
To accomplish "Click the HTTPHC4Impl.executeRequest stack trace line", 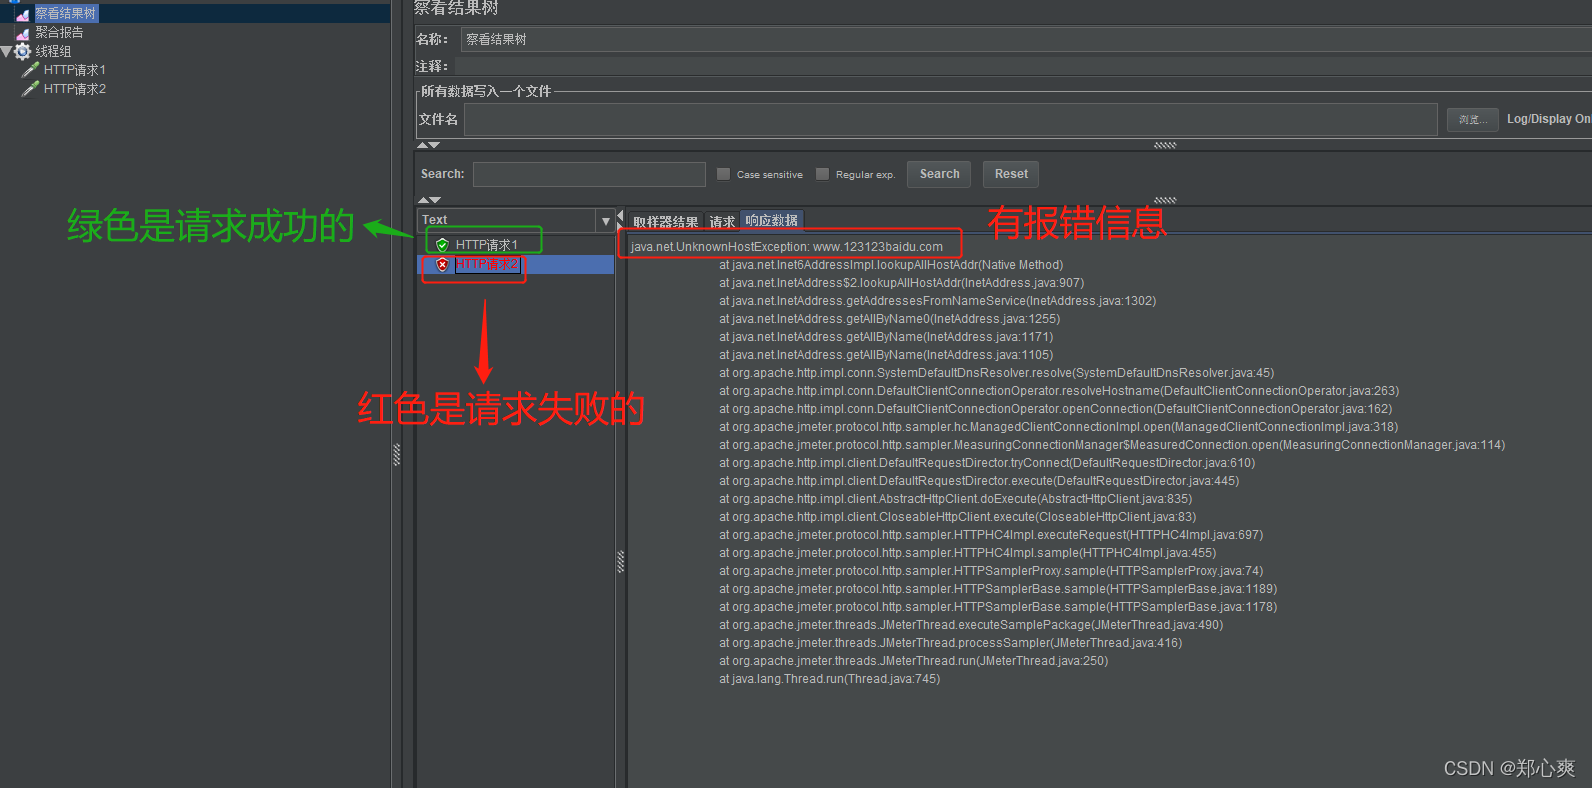I will click(x=990, y=535).
